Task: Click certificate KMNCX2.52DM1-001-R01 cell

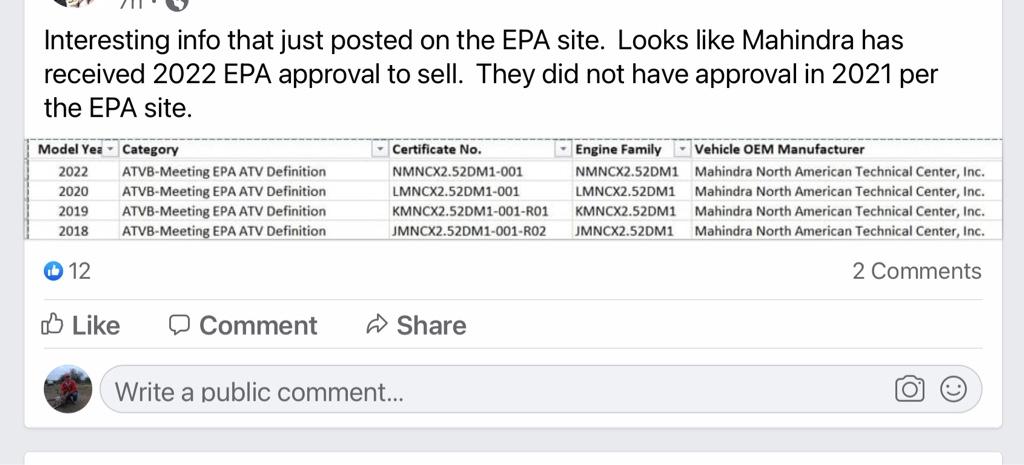Action: coord(470,211)
